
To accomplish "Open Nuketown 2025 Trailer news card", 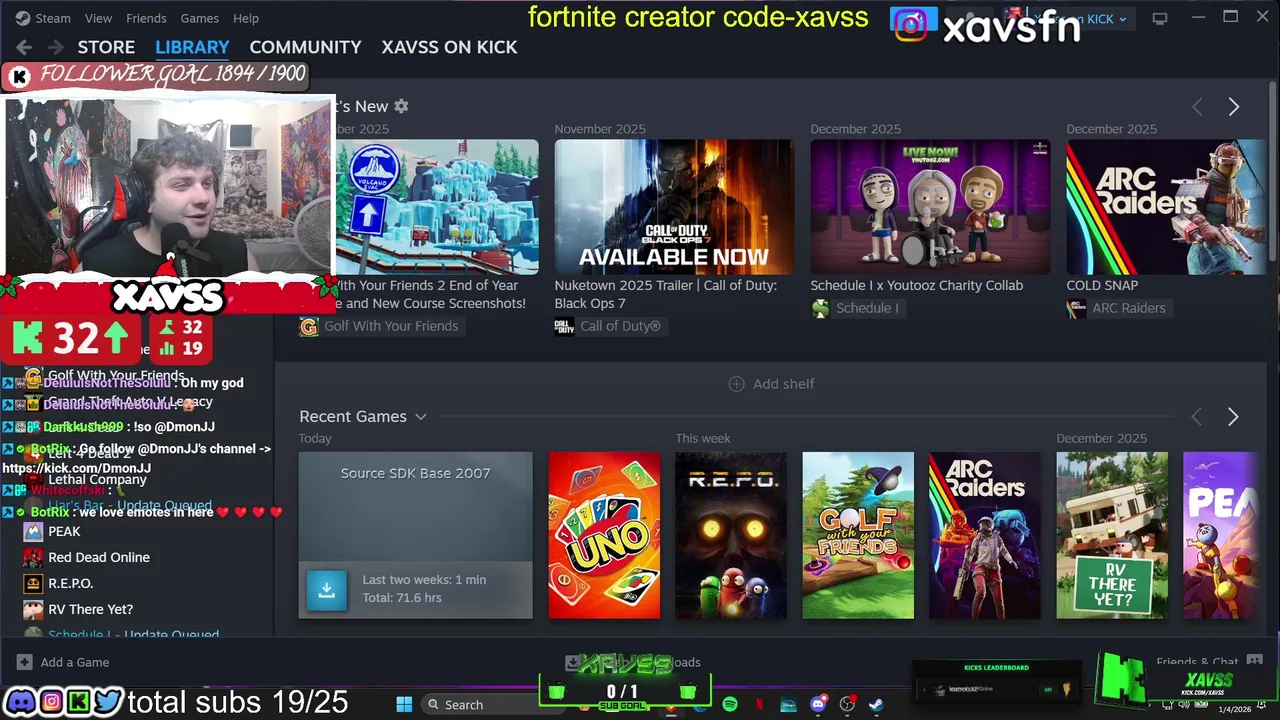I will pos(674,207).
